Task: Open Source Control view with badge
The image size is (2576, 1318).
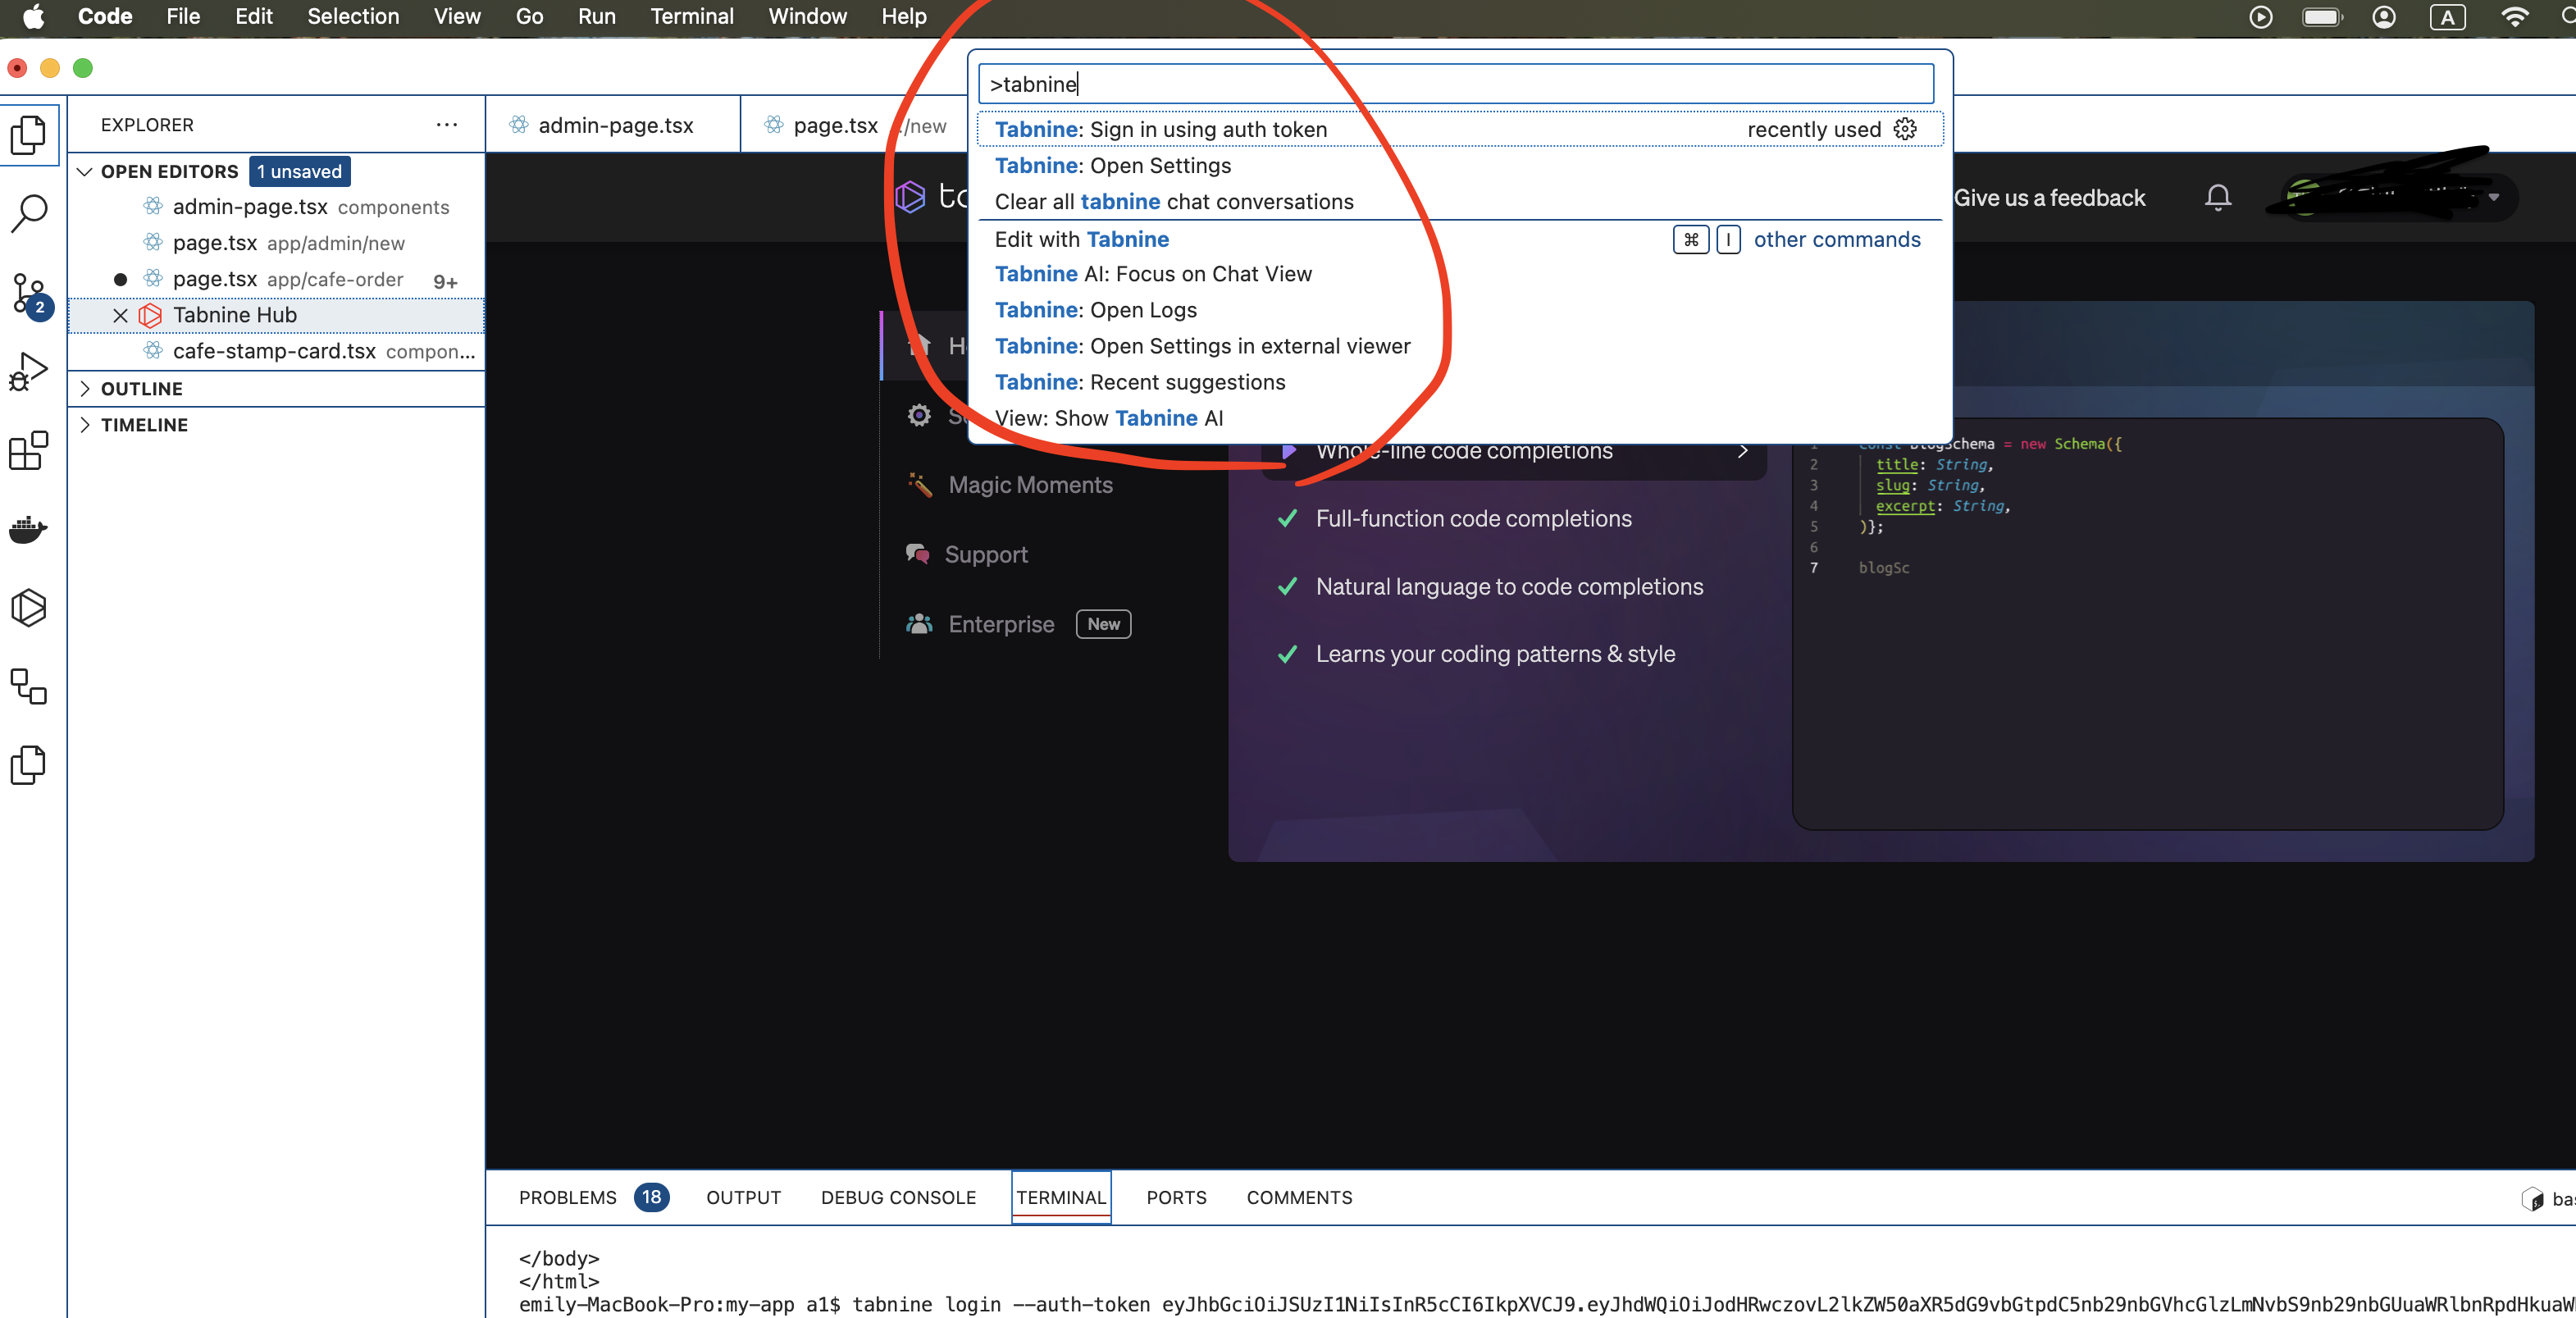Action: (30, 293)
